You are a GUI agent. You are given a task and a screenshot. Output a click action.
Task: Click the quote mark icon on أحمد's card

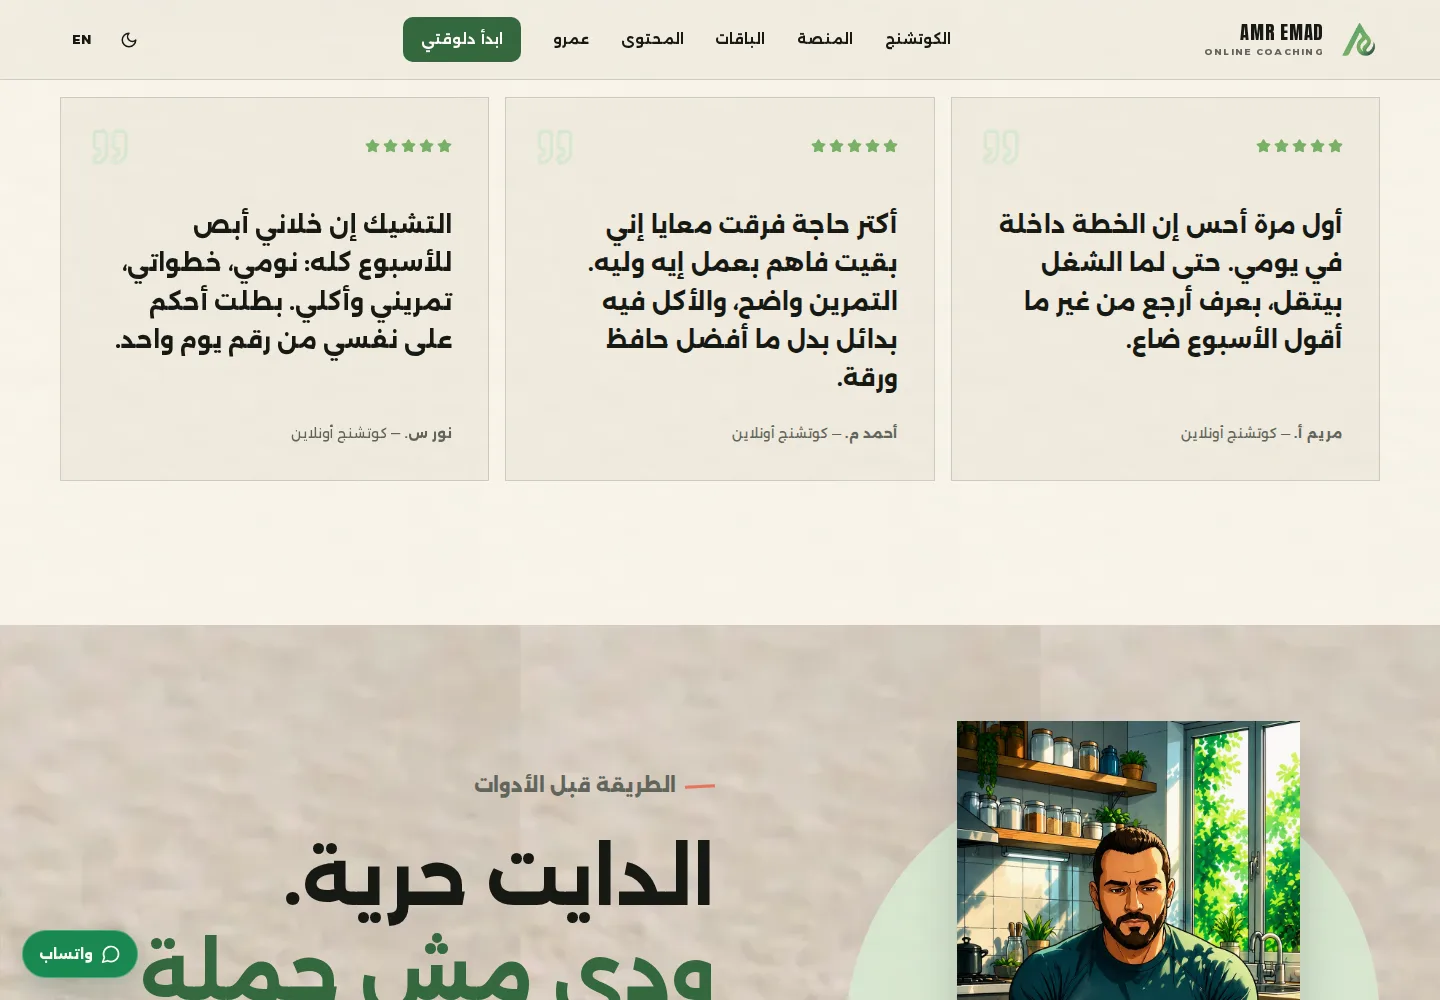pos(555,147)
